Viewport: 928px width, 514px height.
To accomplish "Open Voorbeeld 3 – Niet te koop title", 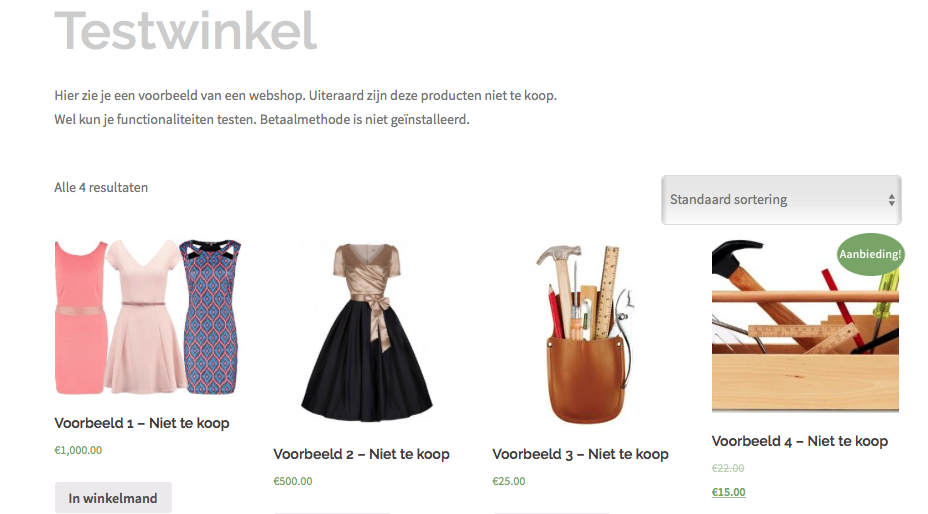I will 580,454.
